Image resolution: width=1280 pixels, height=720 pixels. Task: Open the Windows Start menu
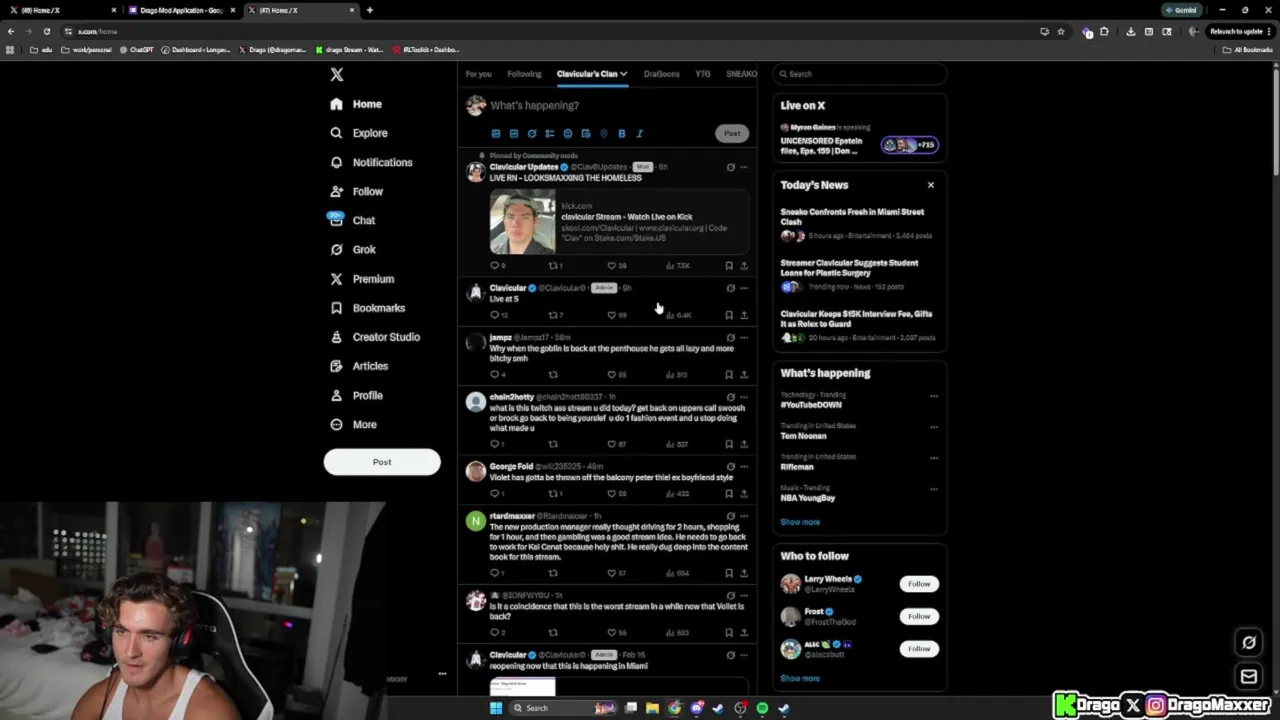[495, 708]
